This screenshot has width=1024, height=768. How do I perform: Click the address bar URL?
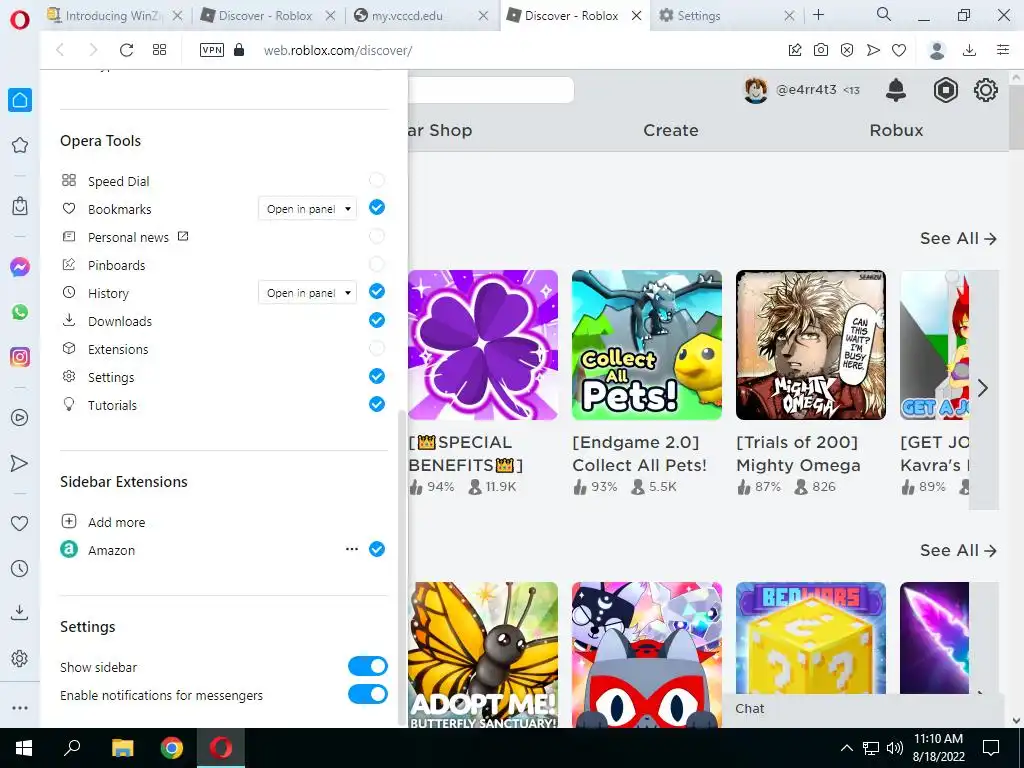338,50
